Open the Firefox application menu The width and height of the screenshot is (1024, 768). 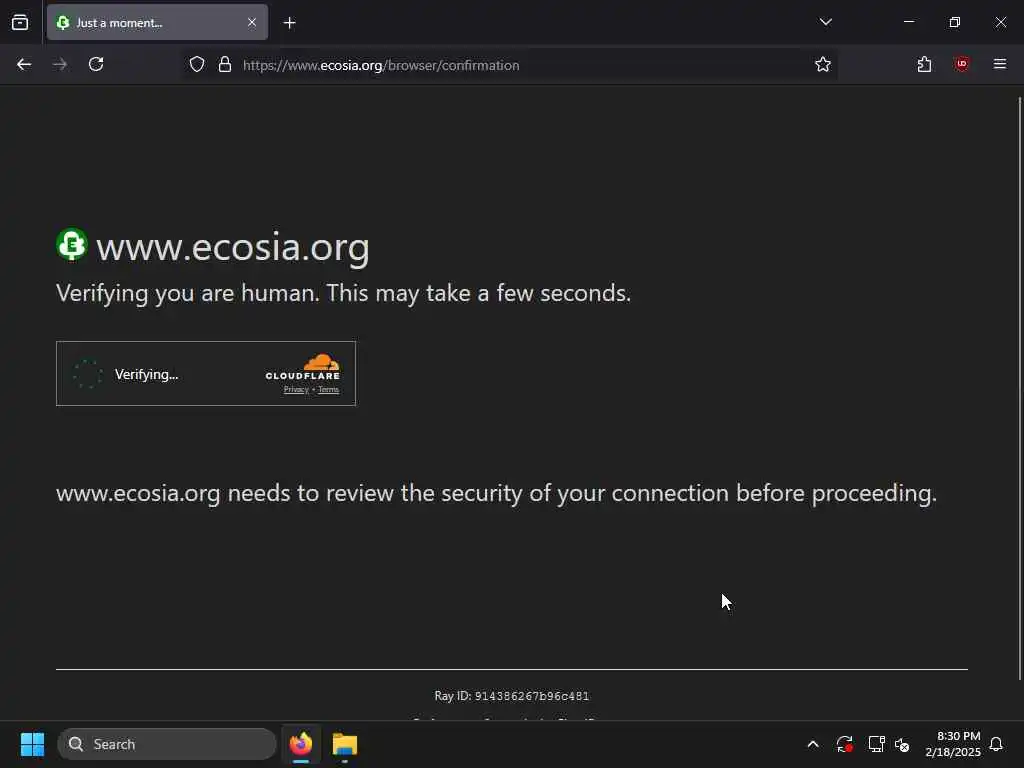click(1000, 64)
